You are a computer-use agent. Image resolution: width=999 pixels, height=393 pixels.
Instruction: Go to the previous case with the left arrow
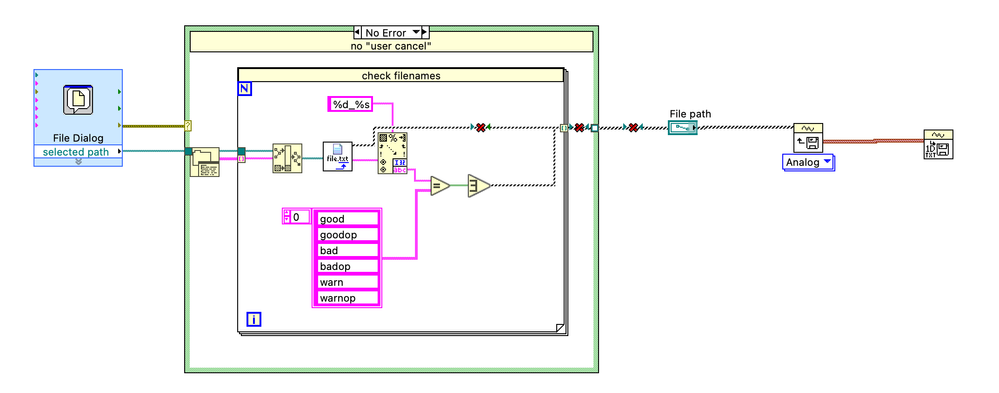[x=357, y=32]
